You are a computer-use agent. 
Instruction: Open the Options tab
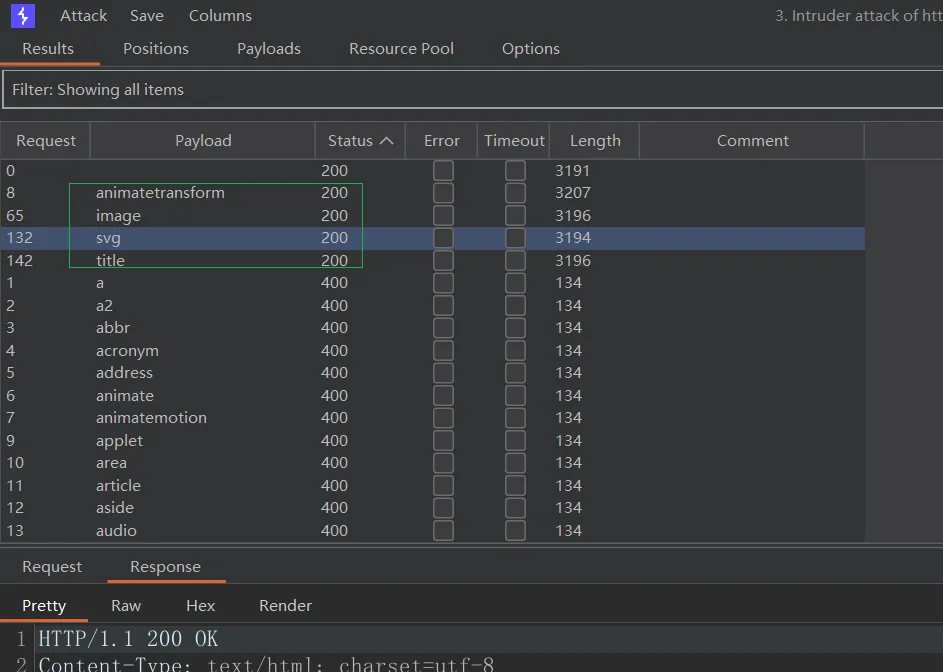pyautogui.click(x=530, y=49)
